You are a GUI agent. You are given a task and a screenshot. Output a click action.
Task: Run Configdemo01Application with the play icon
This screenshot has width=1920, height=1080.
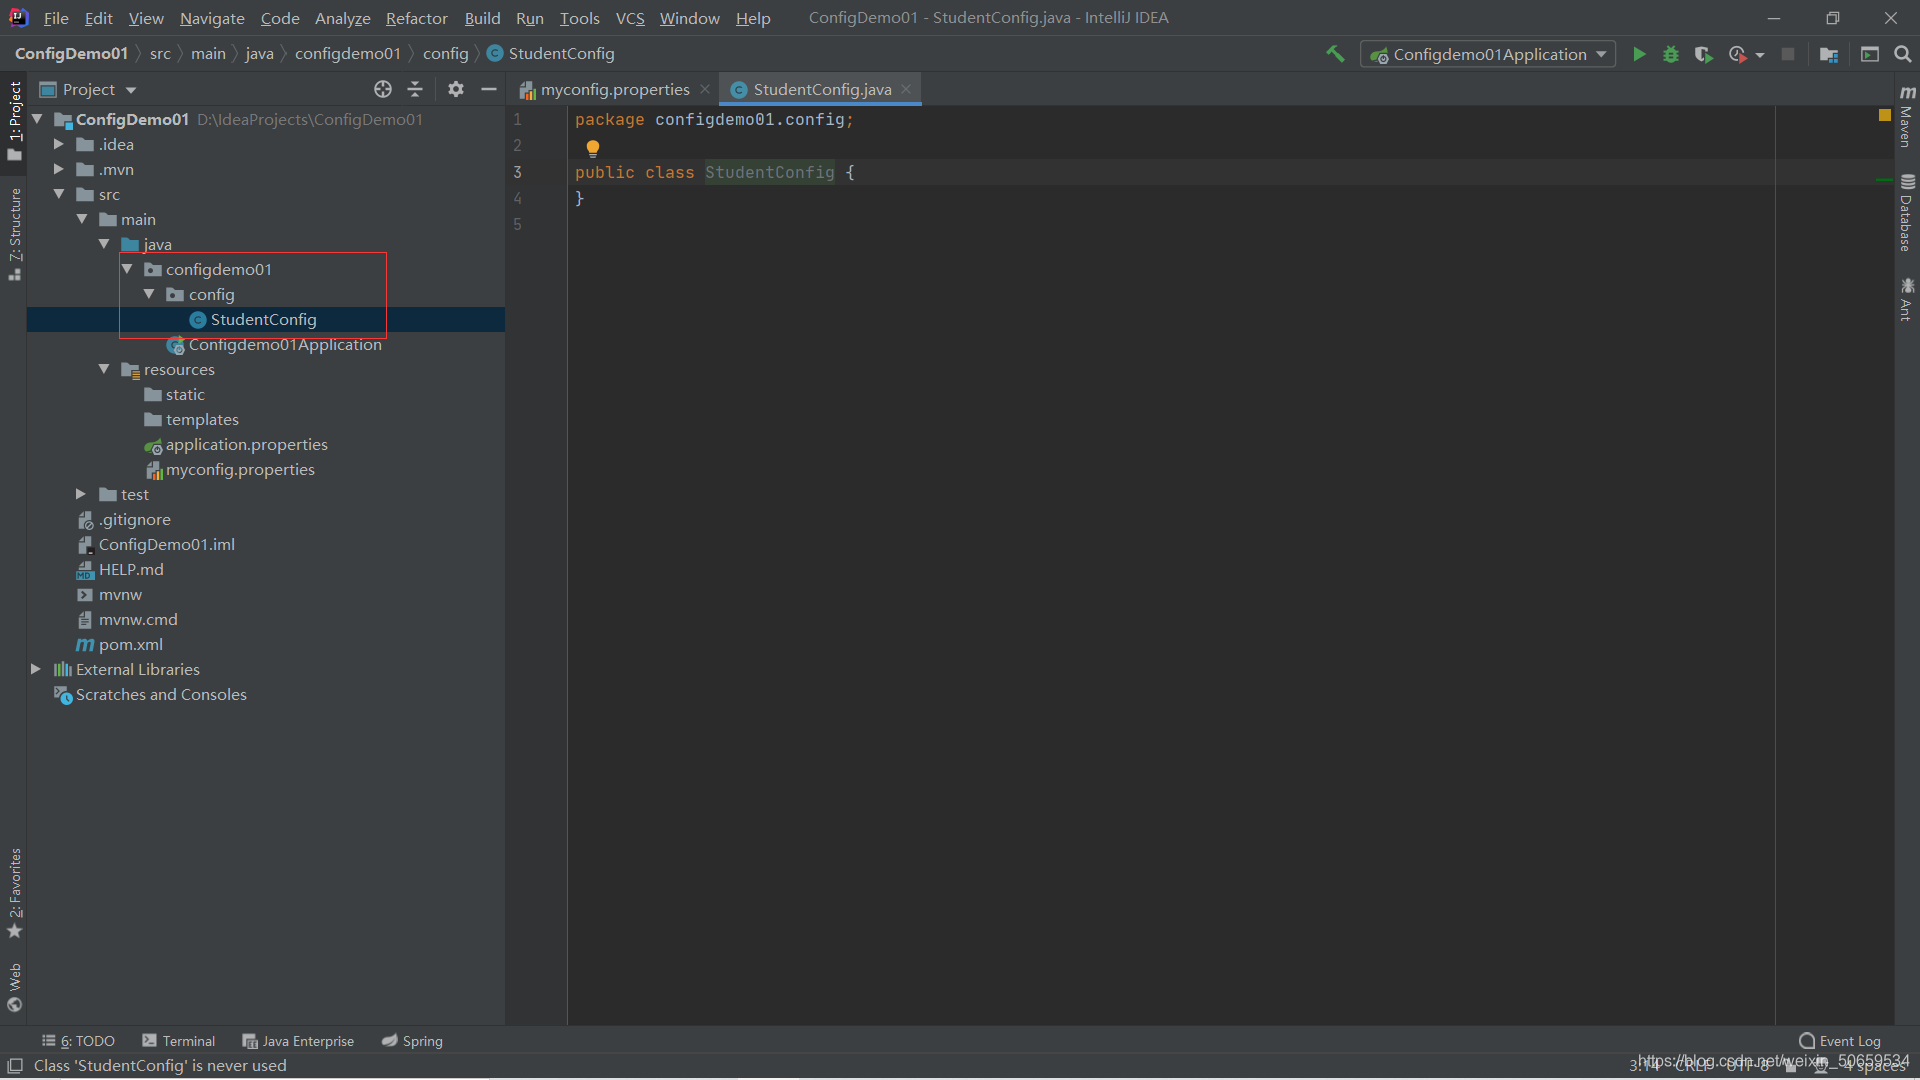pyautogui.click(x=1639, y=54)
